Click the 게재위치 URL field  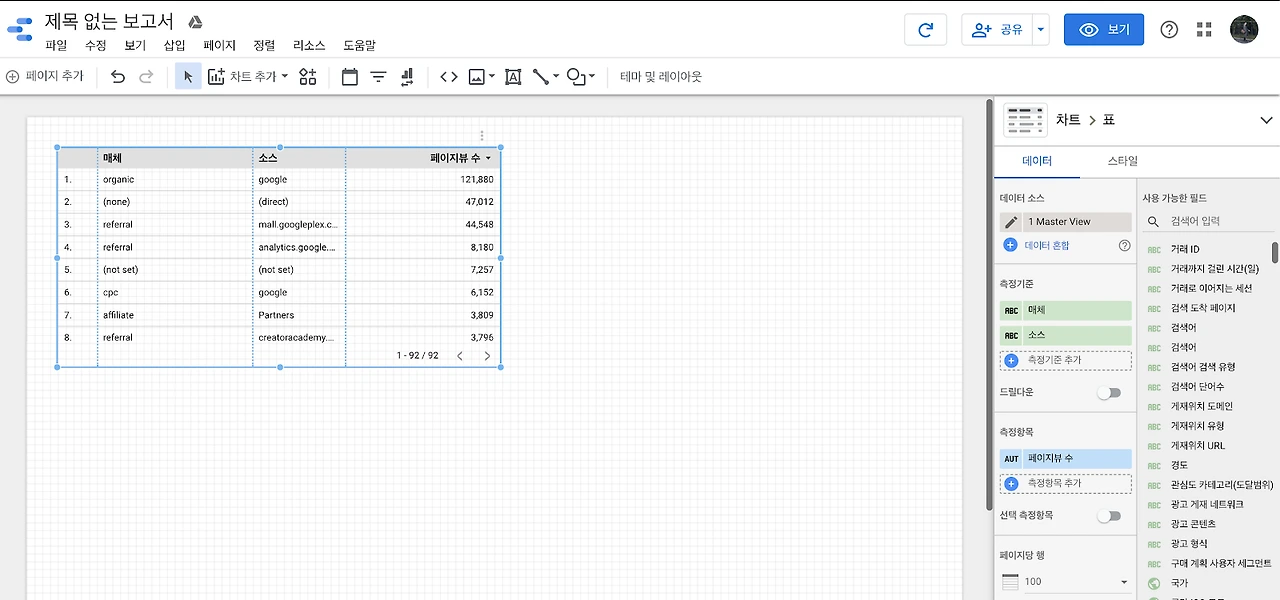[1197, 446]
